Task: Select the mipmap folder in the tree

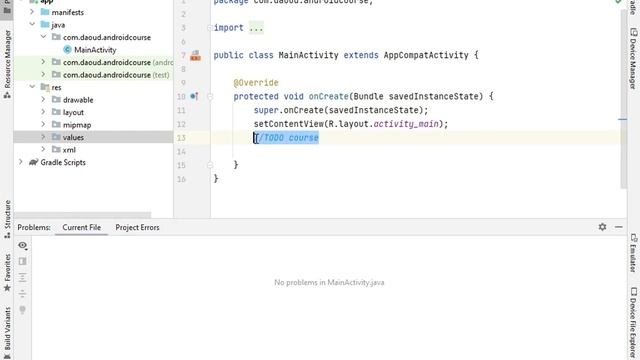Action: point(77,125)
